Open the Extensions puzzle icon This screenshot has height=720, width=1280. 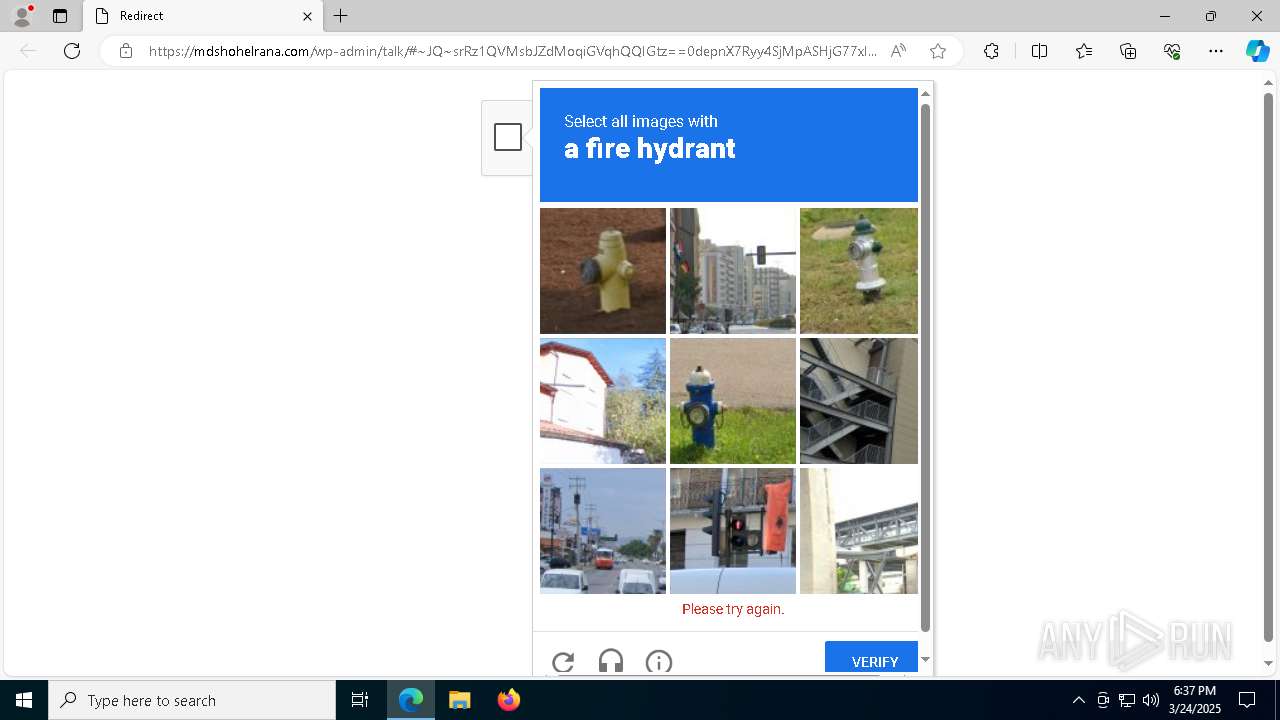[x=991, y=51]
